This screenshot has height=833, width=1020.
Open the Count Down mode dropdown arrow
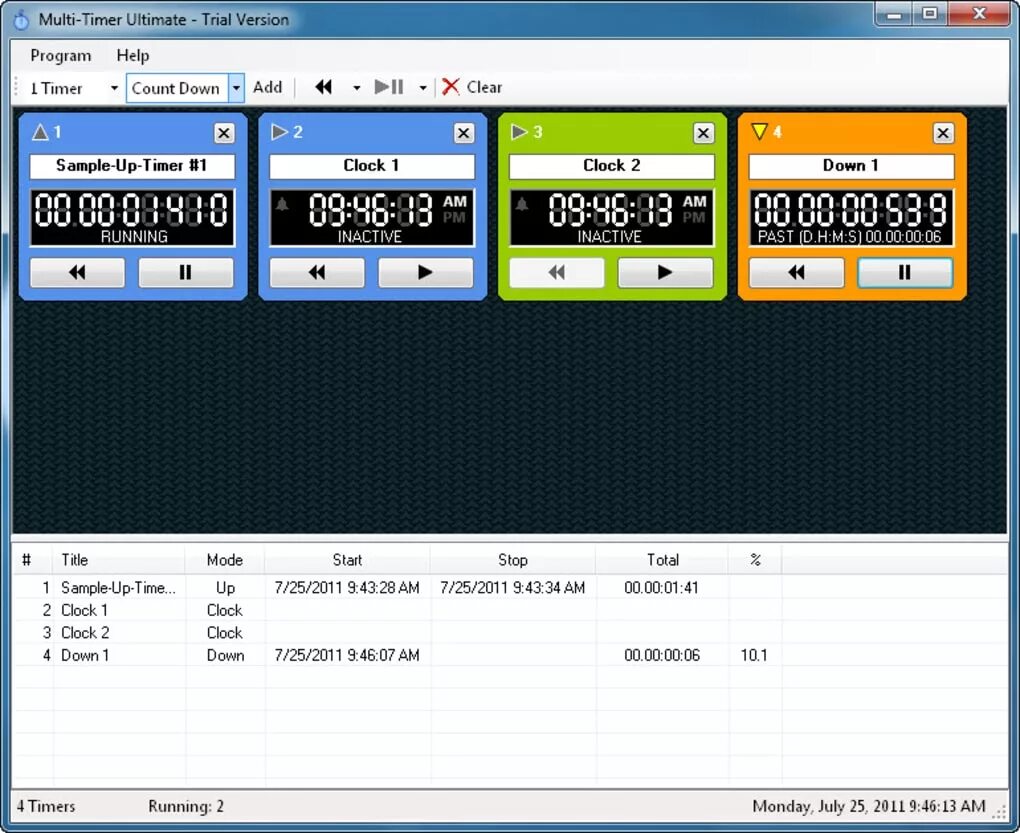236,88
